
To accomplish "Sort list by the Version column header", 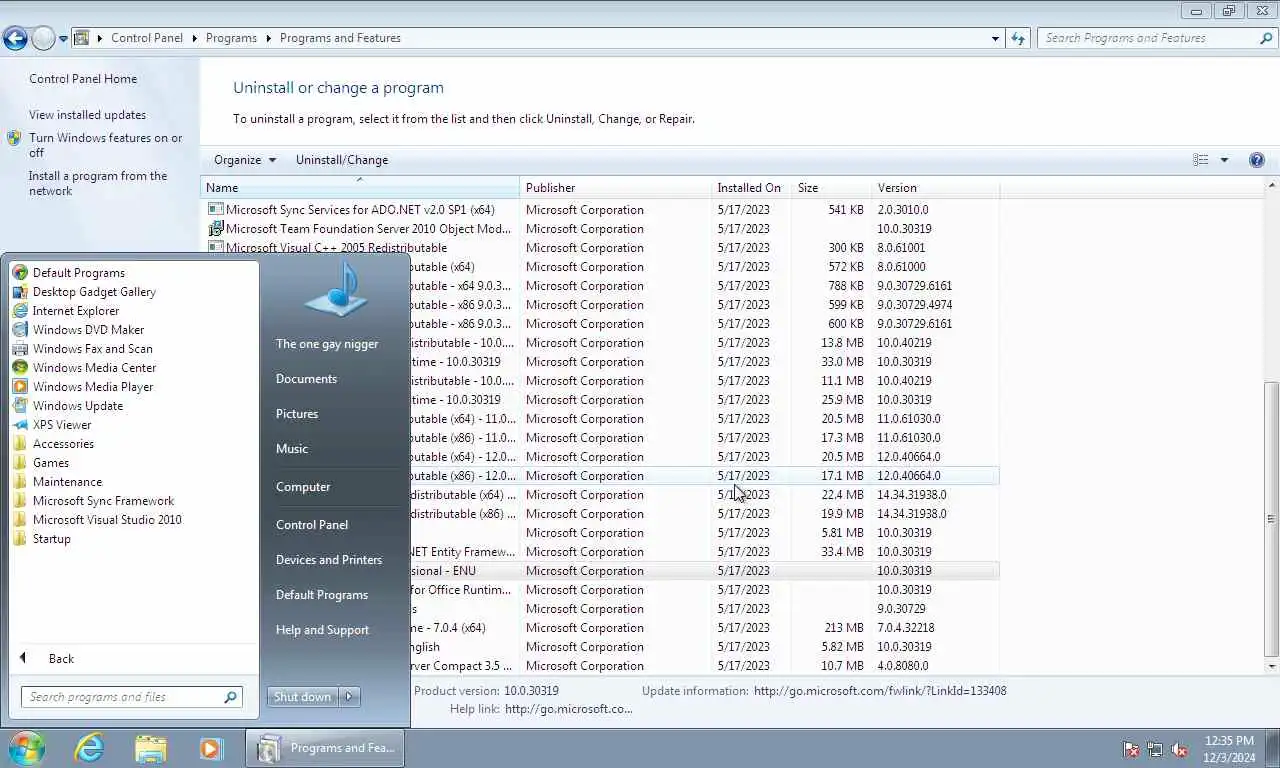I will tap(935, 188).
